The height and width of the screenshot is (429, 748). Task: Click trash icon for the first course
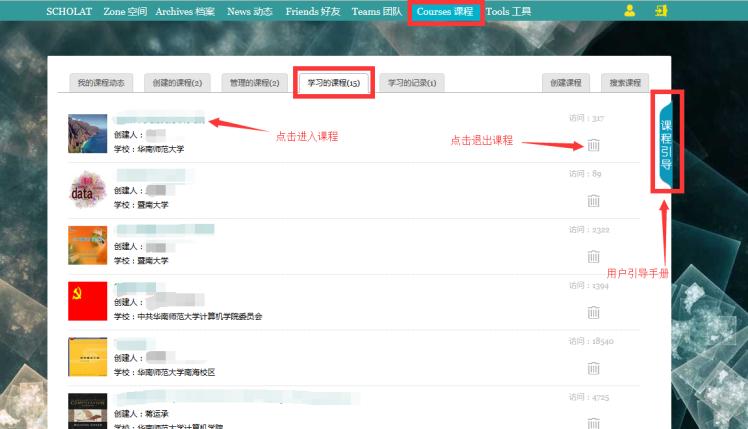tap(594, 145)
